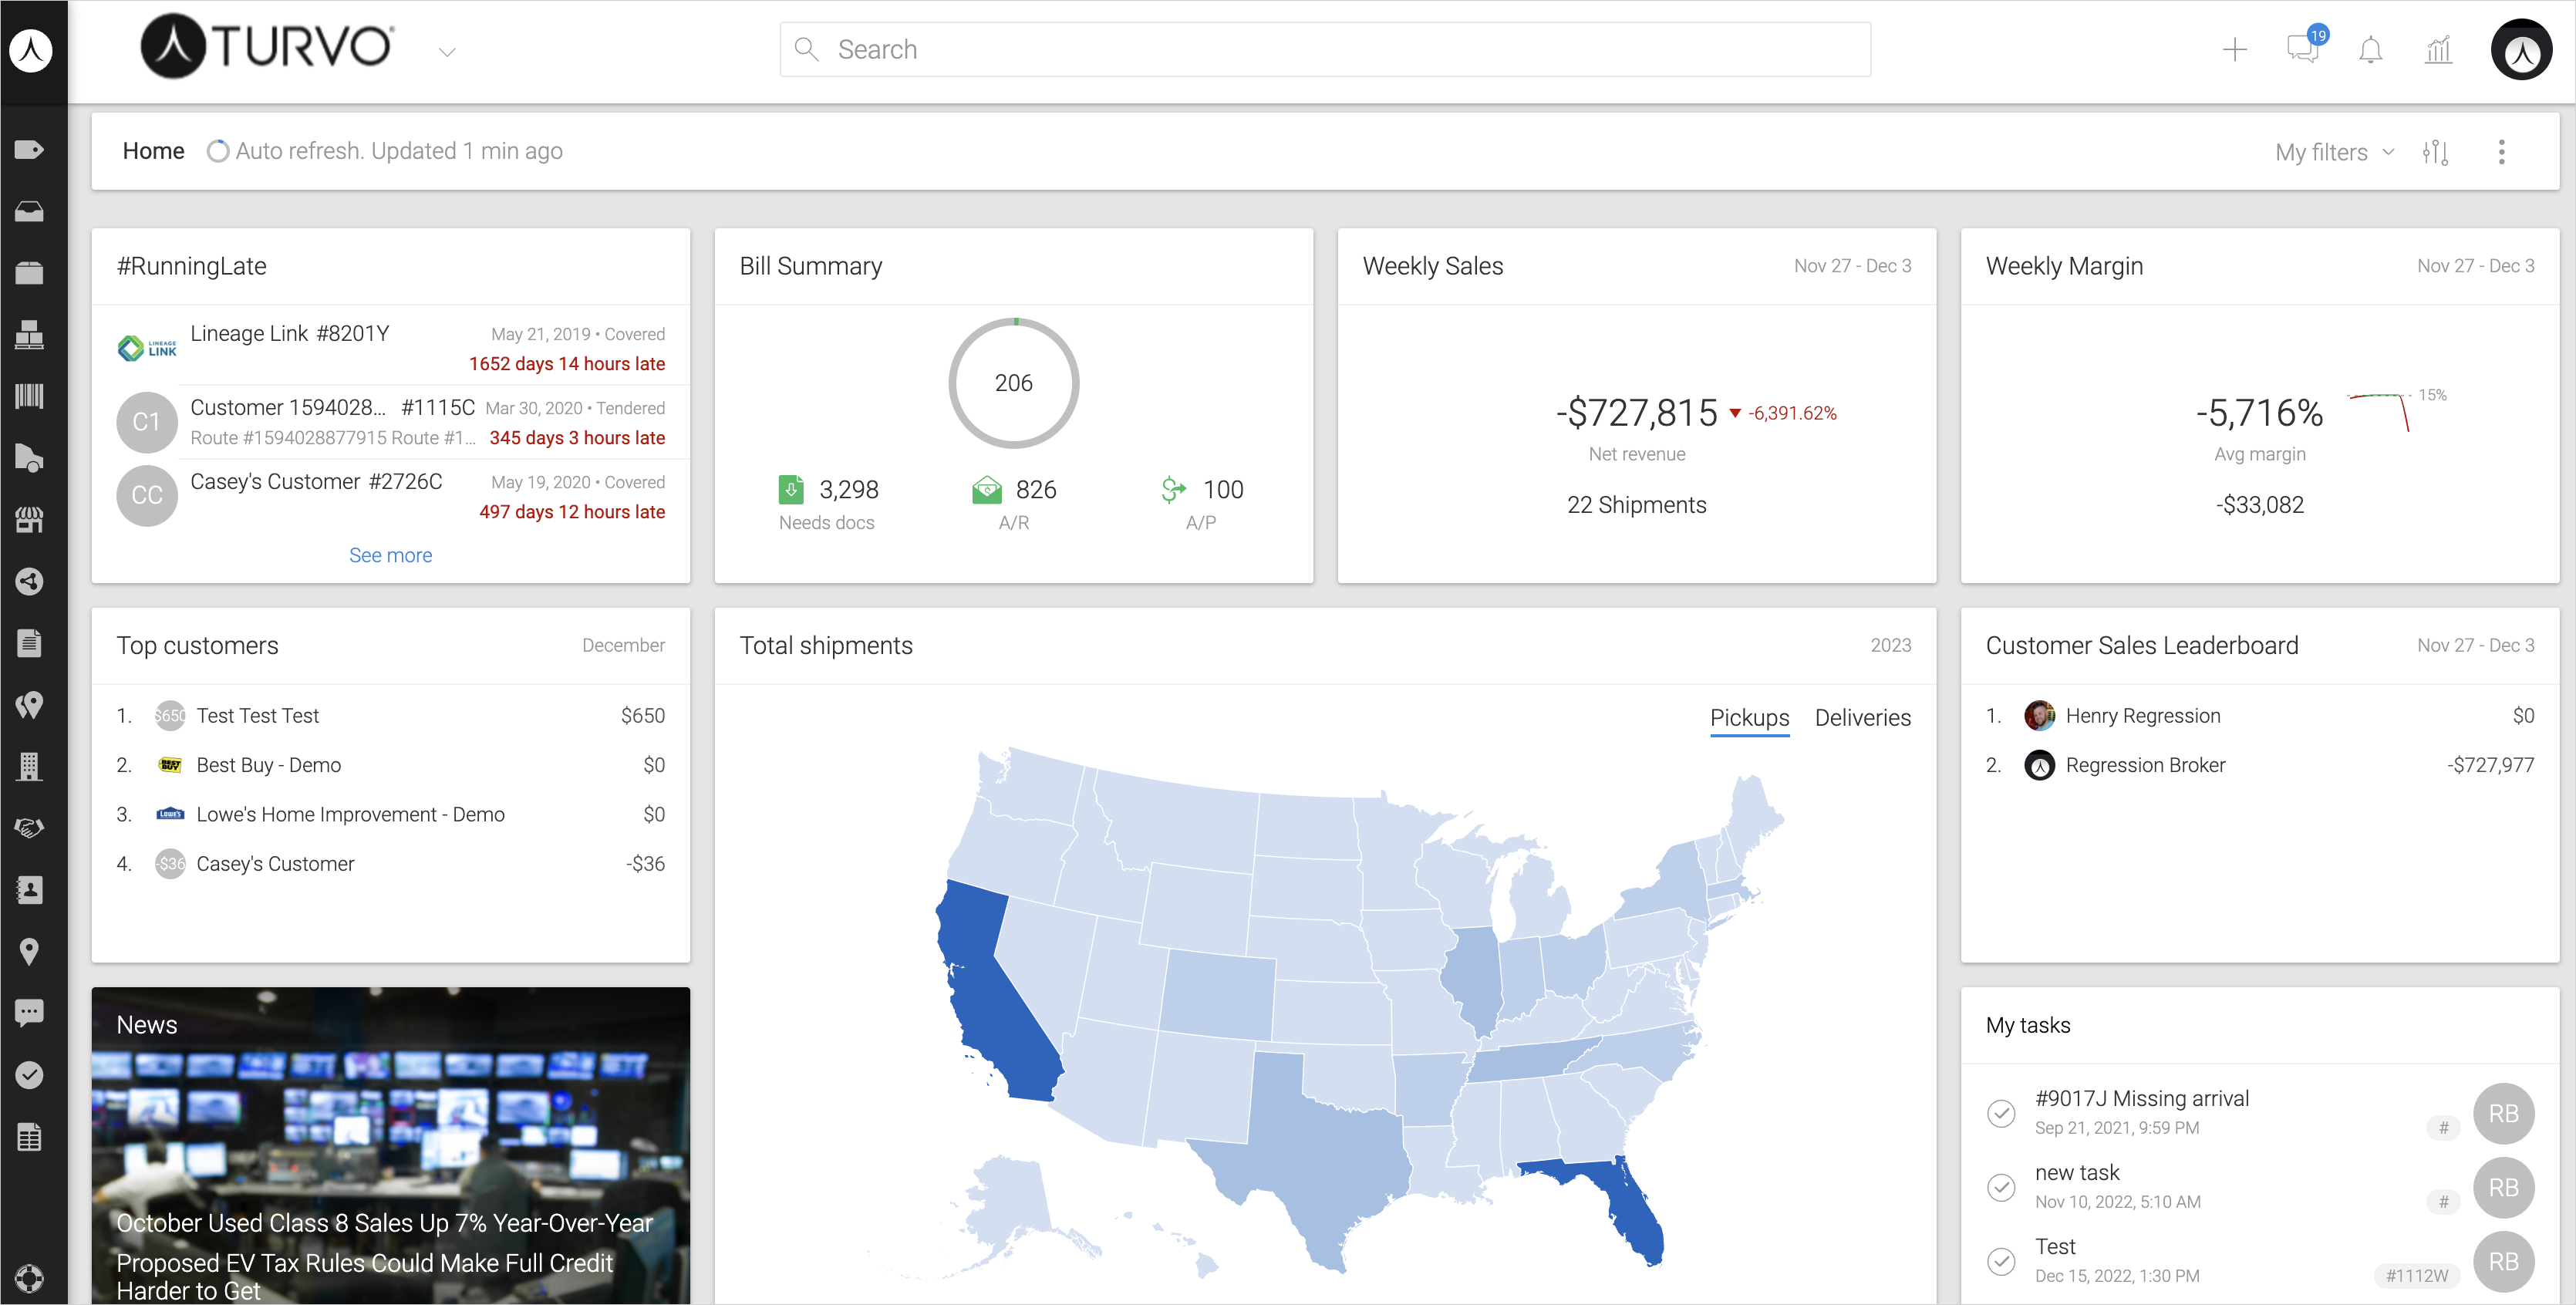Click the plus create icon
The height and width of the screenshot is (1305, 2576).
pos(2234,50)
